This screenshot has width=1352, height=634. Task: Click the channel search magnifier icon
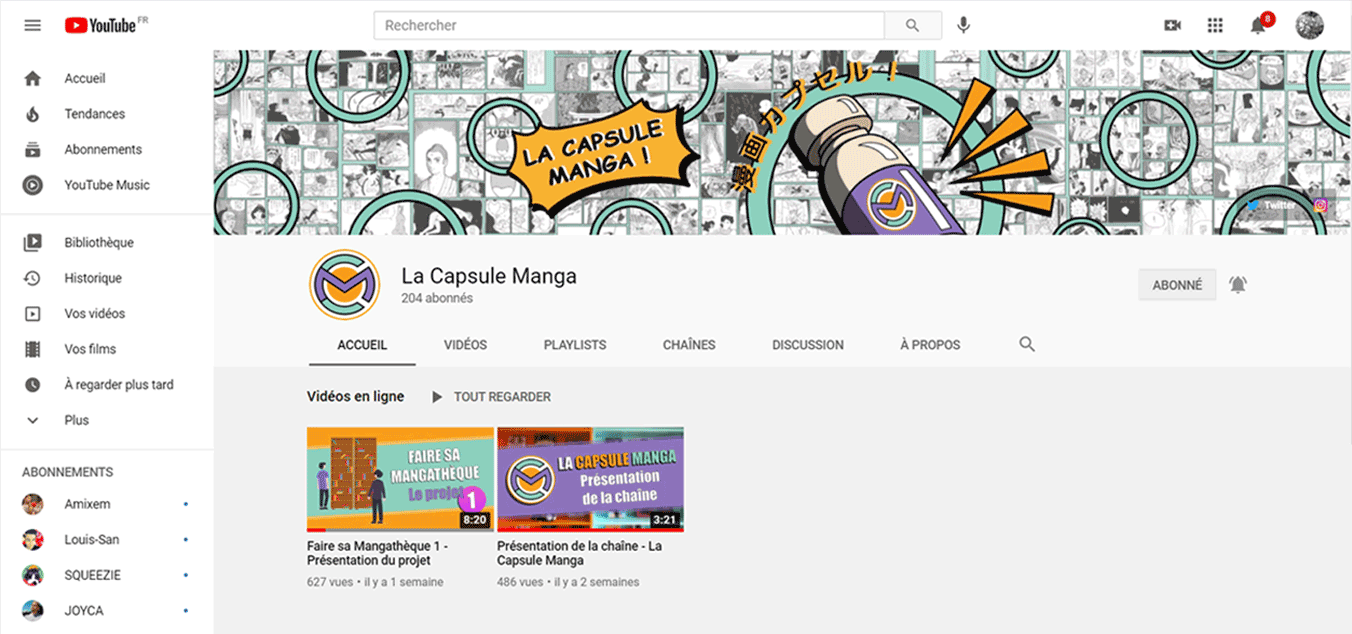(1027, 344)
